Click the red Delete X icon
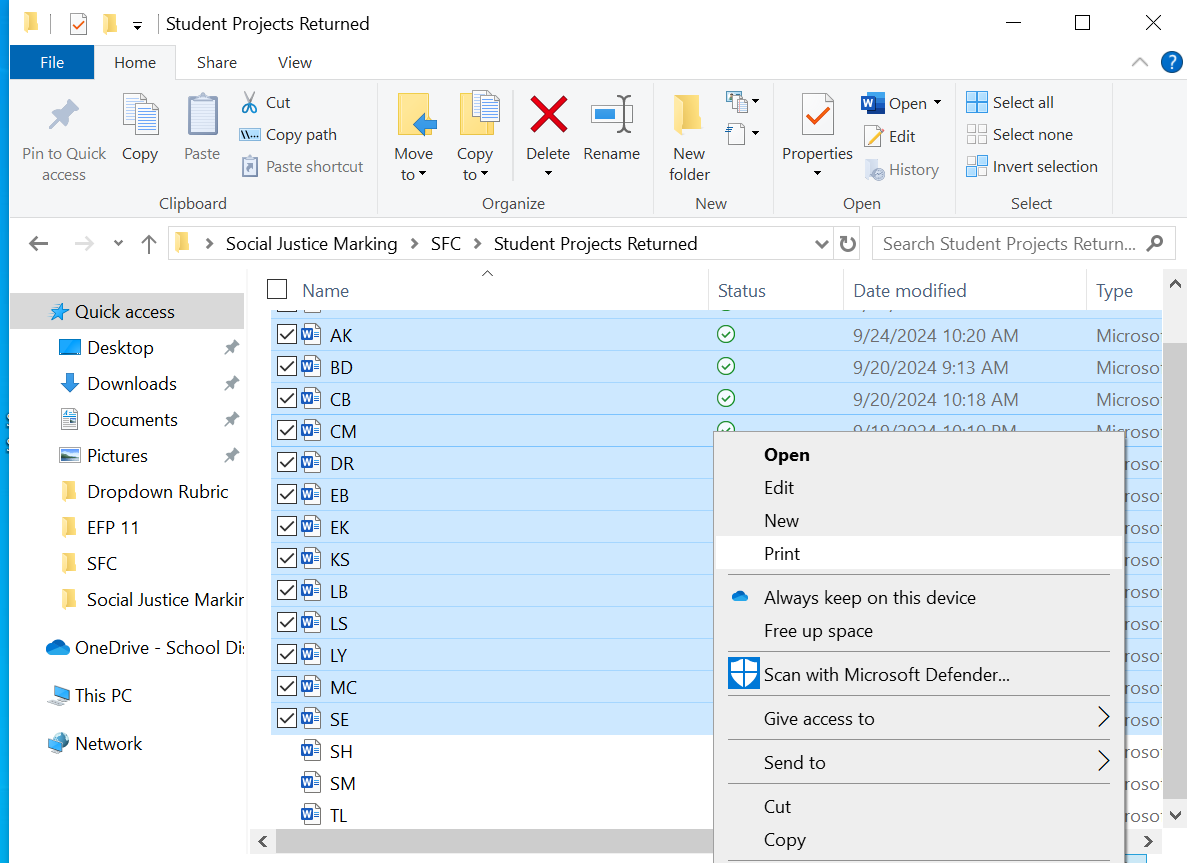The width and height of the screenshot is (1187, 863). (x=548, y=114)
